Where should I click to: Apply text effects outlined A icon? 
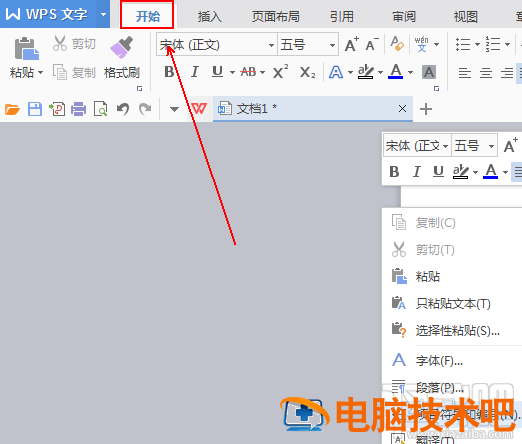pos(336,72)
